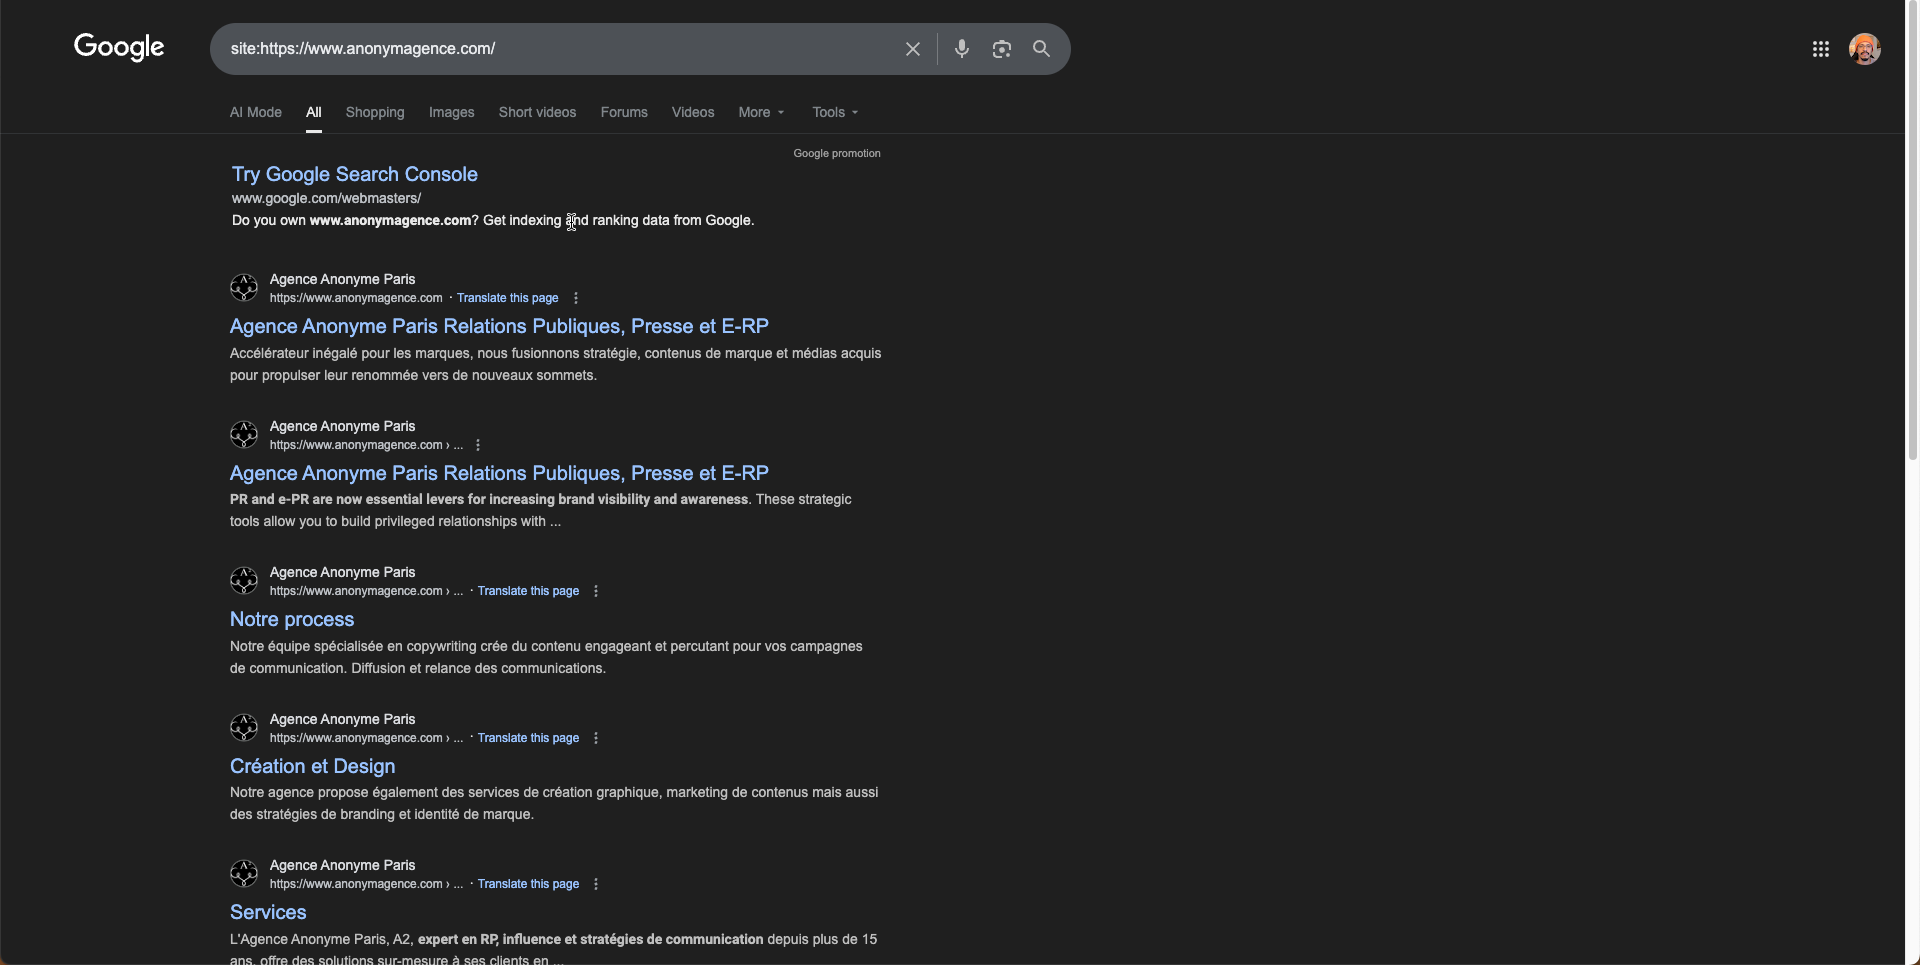This screenshot has width=1920, height=965.
Task: Expand the More search filters dropdown
Action: [x=762, y=112]
